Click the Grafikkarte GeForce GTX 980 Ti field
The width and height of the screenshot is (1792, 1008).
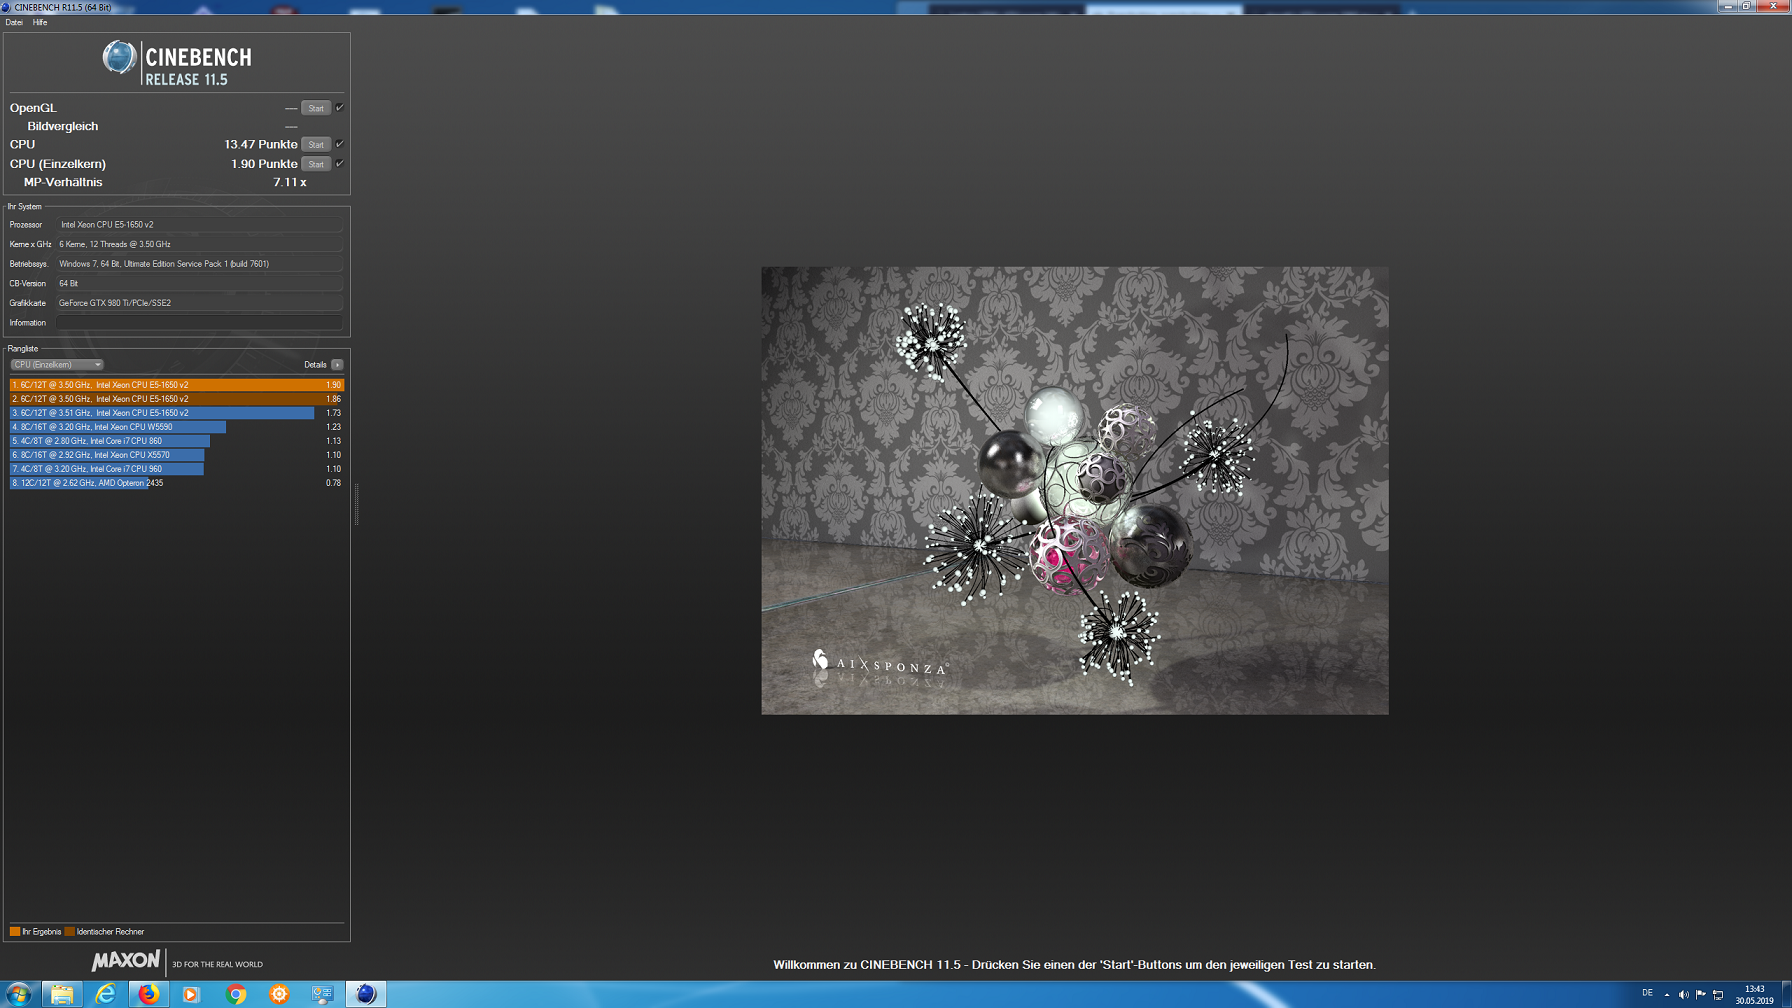(199, 303)
